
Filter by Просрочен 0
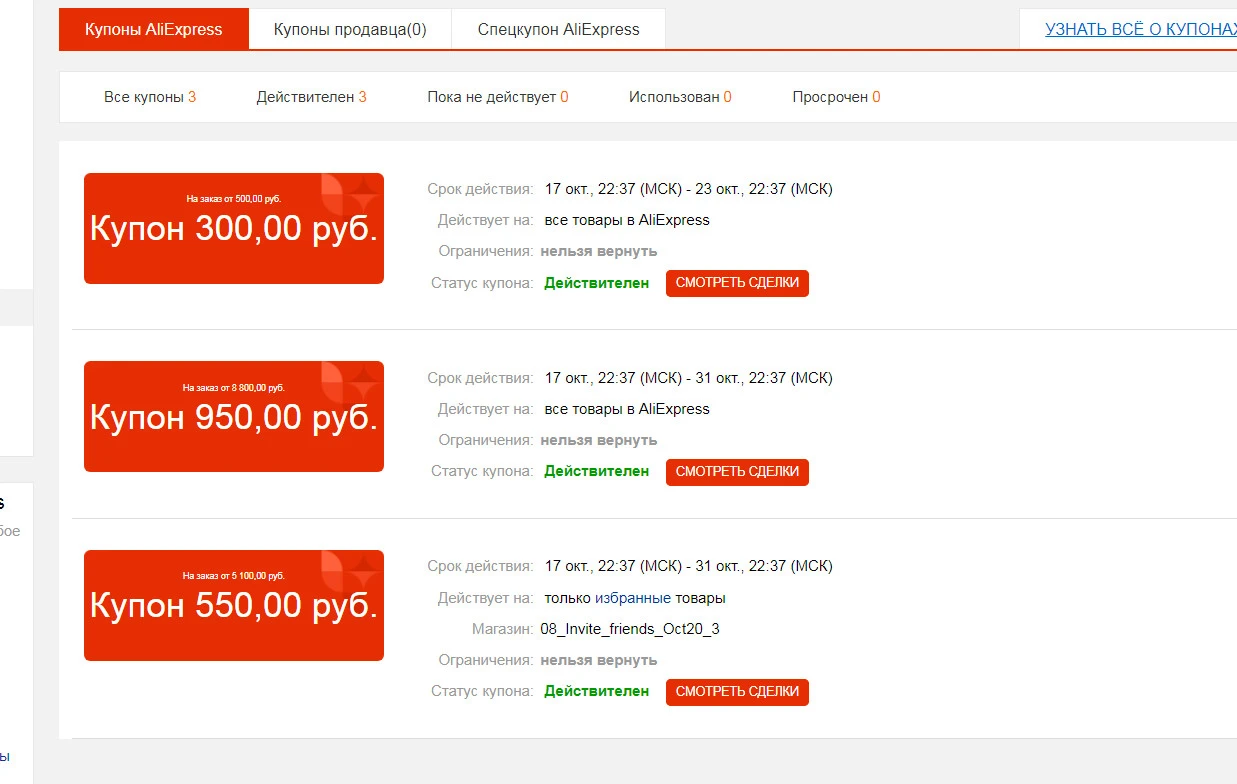pos(836,97)
